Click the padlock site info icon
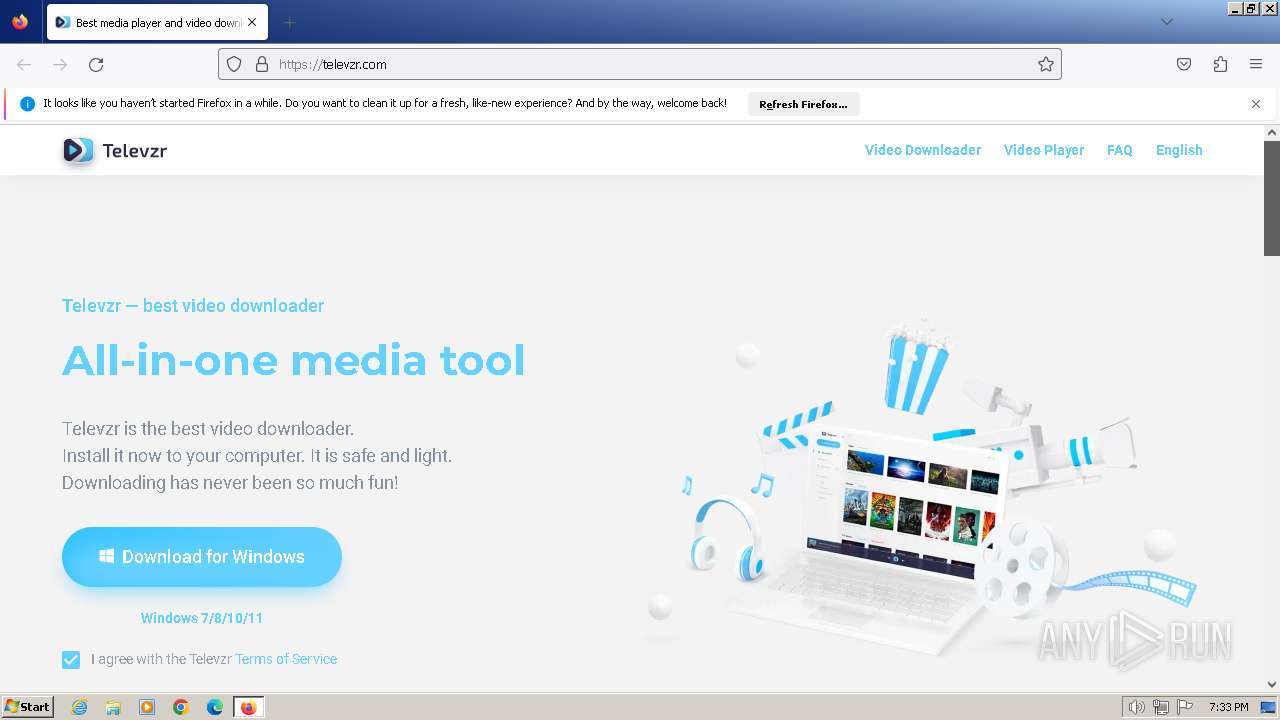Screen dimensions: 1280x720 pyautogui.click(x=262, y=64)
